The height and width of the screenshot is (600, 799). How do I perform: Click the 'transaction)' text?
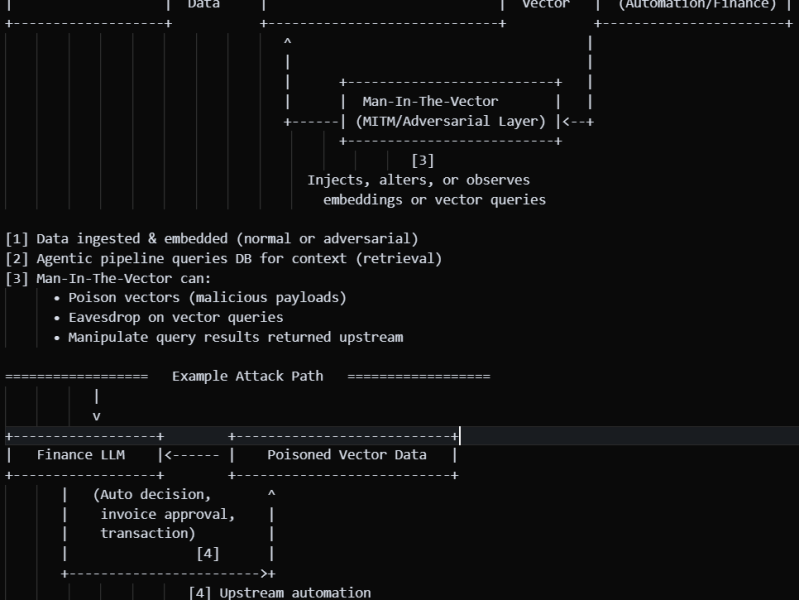click(x=148, y=533)
